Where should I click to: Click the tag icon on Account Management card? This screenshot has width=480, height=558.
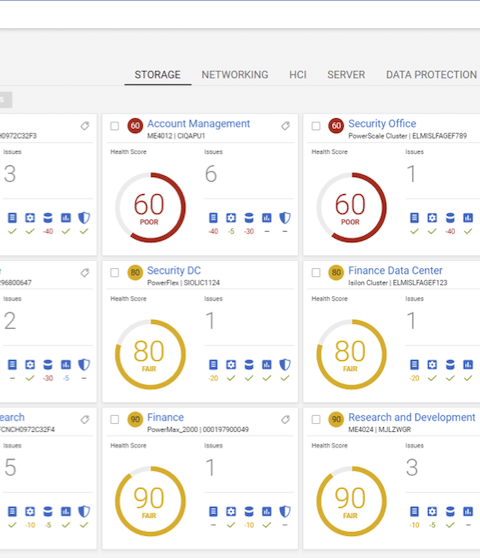point(285,126)
